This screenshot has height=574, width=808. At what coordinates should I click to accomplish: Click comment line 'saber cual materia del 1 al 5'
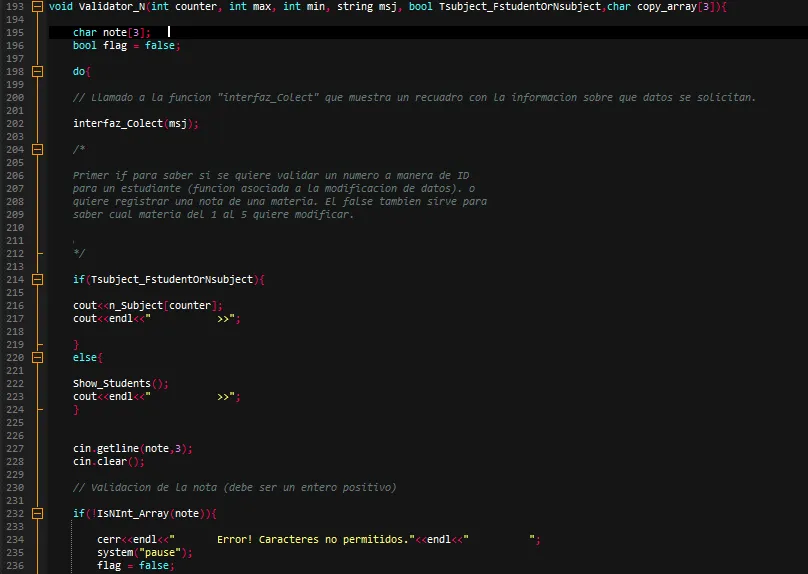click(x=213, y=214)
